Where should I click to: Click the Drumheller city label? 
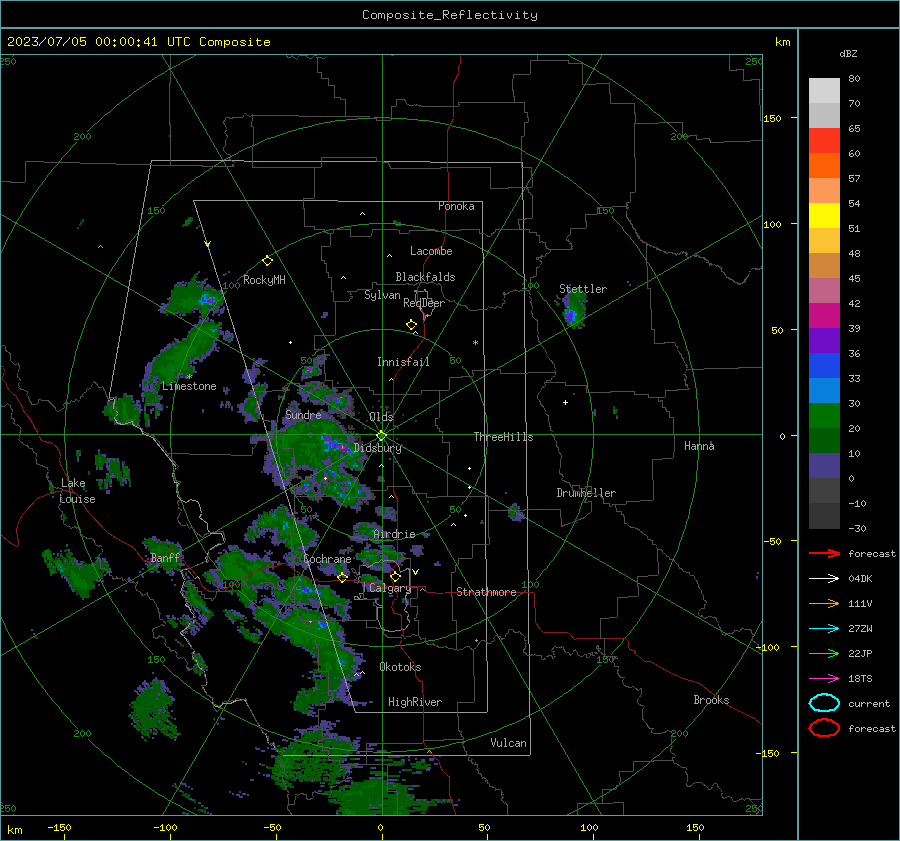pyautogui.click(x=586, y=493)
